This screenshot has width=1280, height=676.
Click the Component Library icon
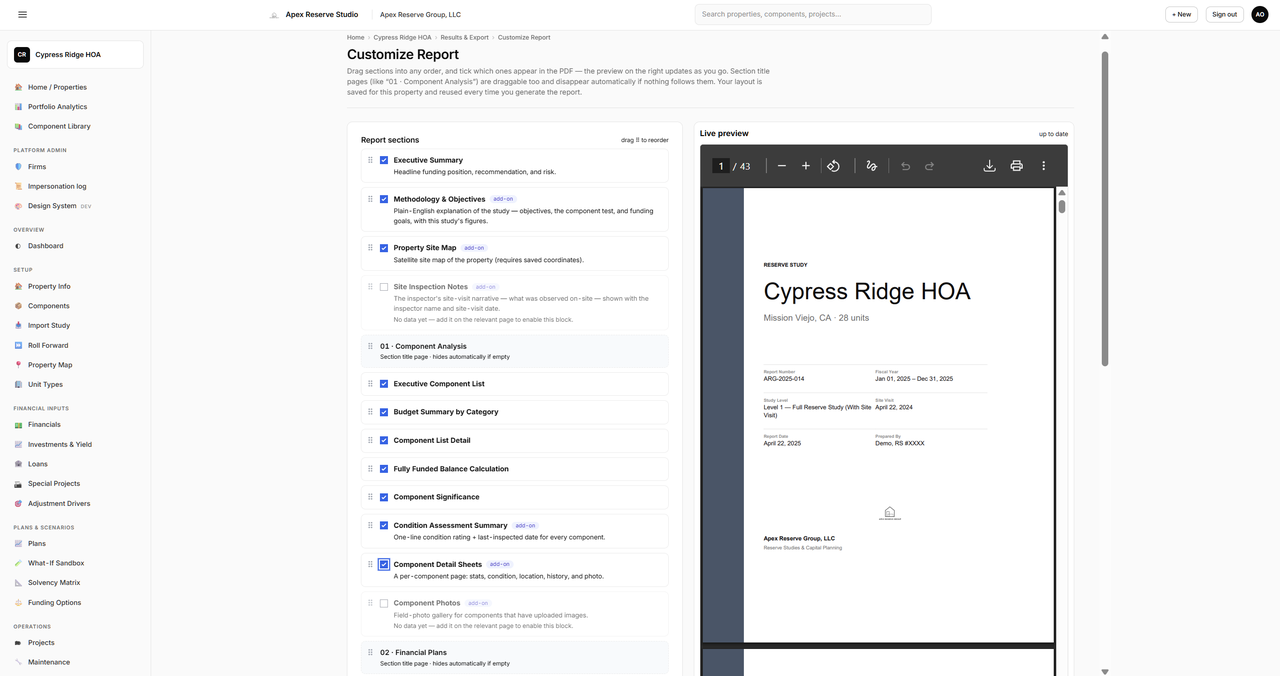tap(18, 126)
